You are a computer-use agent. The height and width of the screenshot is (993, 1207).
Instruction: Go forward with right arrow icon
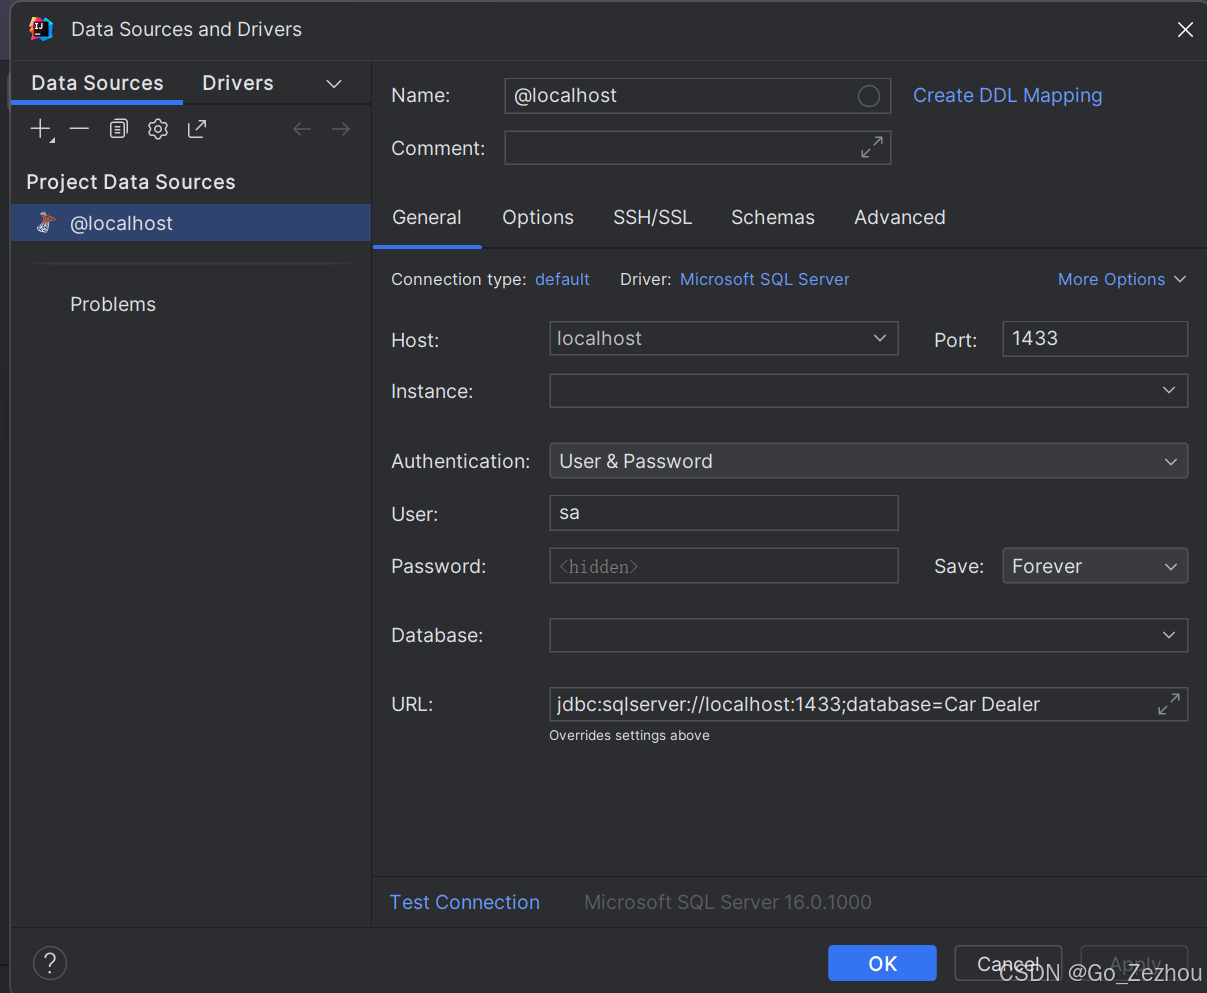click(341, 129)
